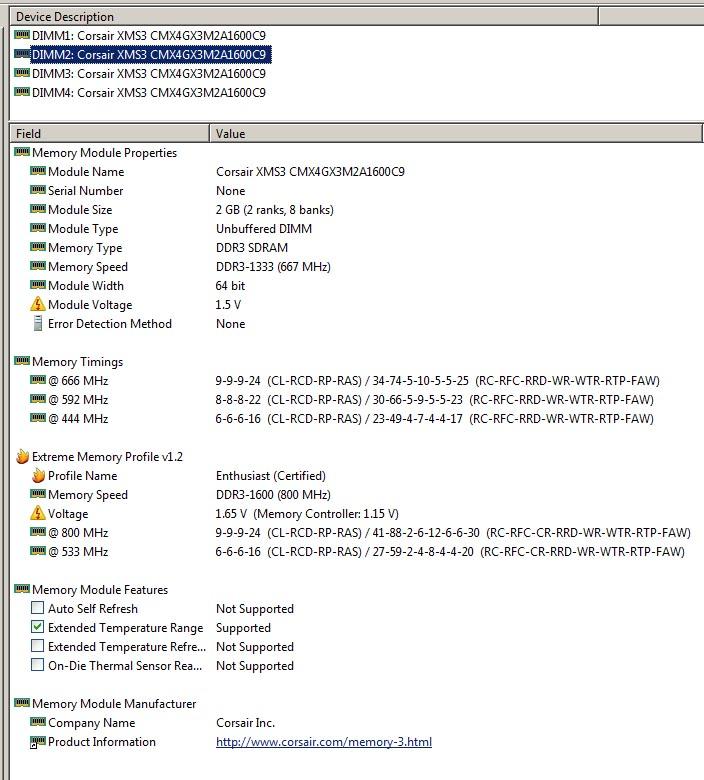This screenshot has height=780, width=704.
Task: Click the Memory Module Properties group icon
Action: (x=22, y=152)
